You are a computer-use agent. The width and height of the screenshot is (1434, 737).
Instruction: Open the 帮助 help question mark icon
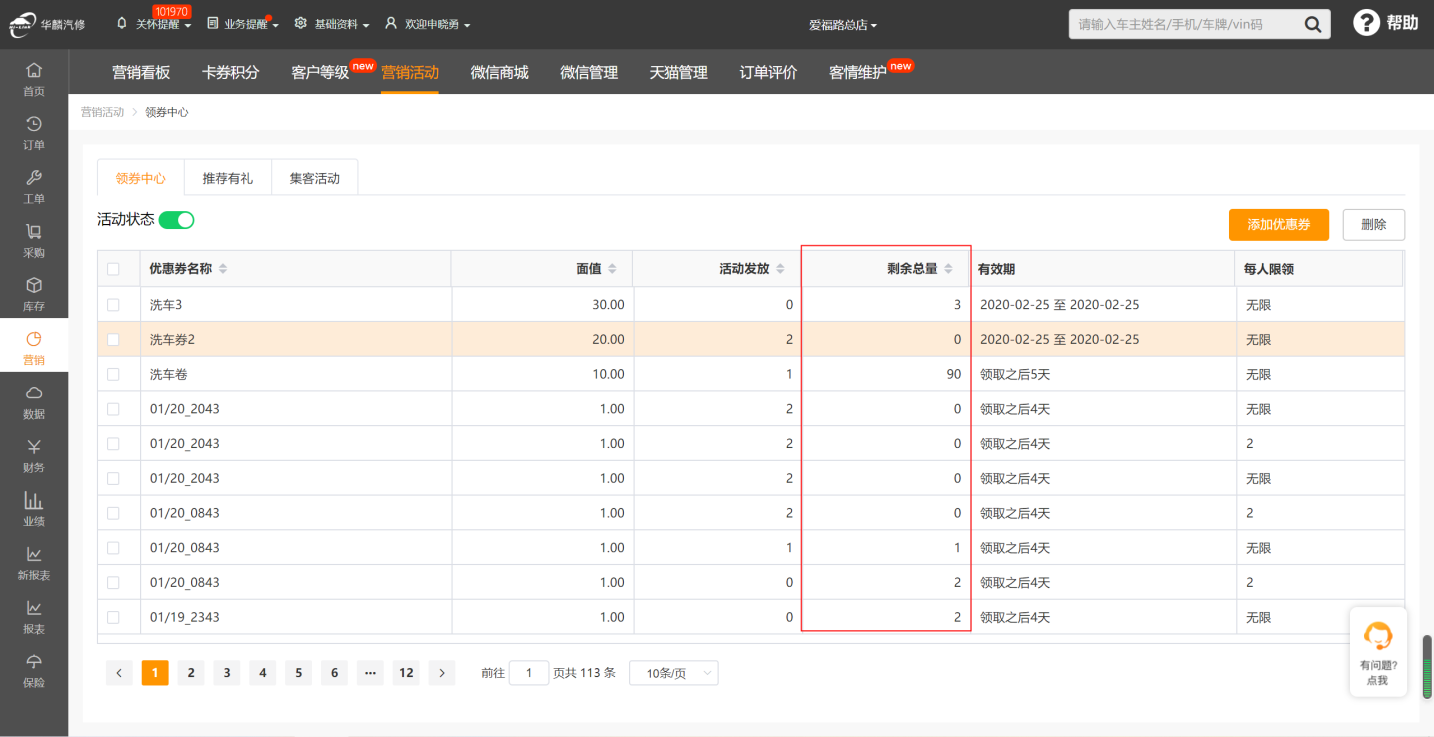(1366, 23)
